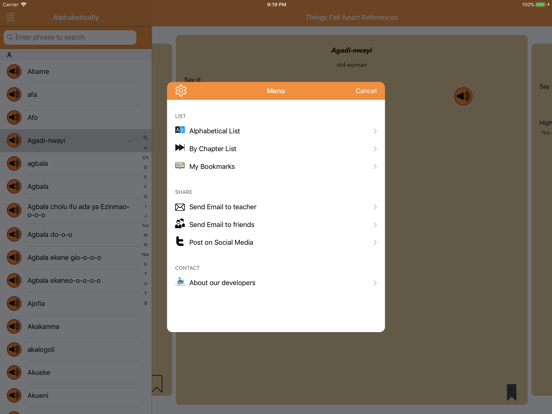Cancel the Menu dialog
This screenshot has height=414, width=552.
(x=366, y=91)
